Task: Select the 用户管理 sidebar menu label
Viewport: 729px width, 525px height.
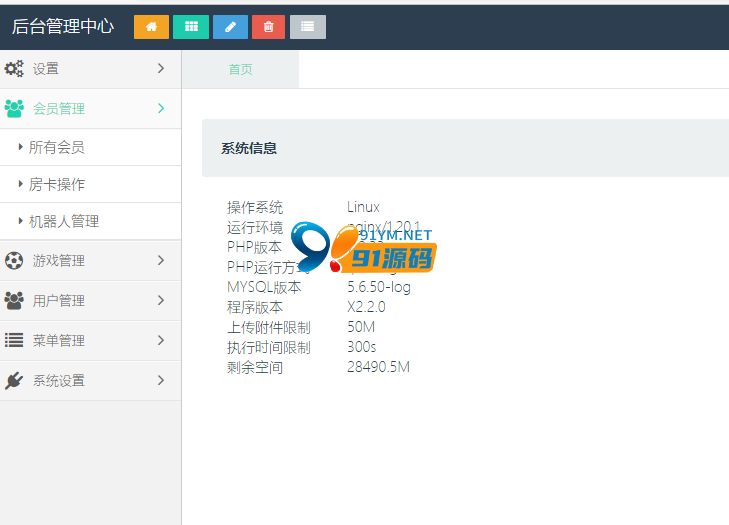Action: point(59,300)
